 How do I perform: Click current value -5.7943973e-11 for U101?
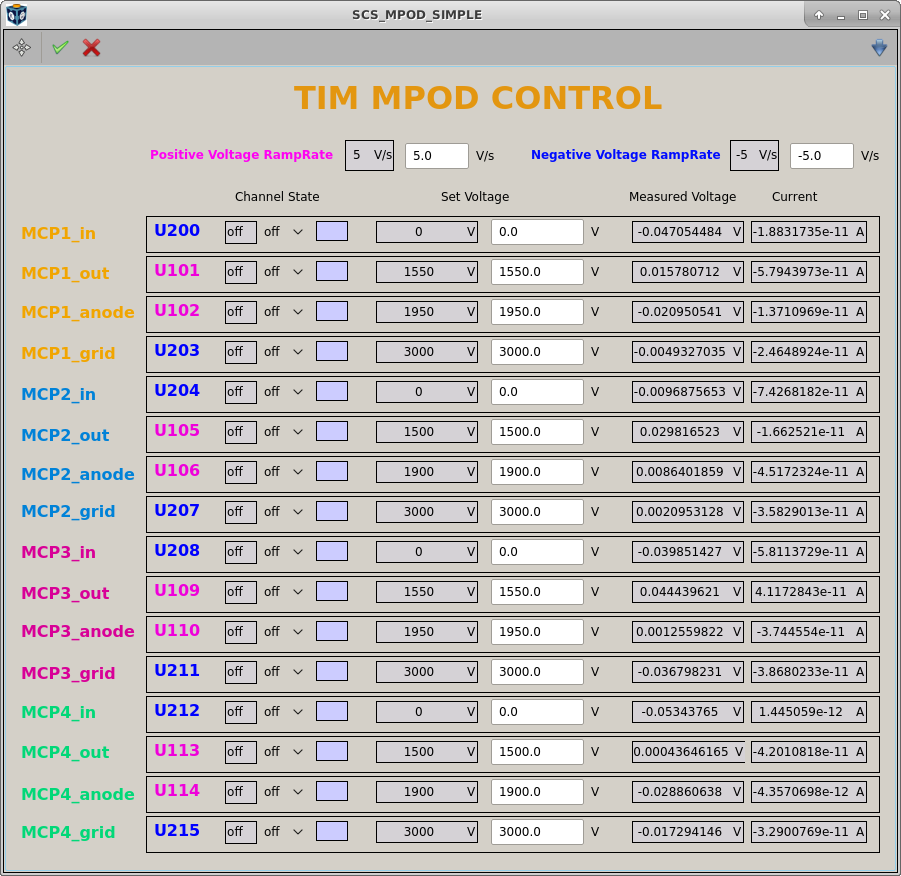[809, 271]
